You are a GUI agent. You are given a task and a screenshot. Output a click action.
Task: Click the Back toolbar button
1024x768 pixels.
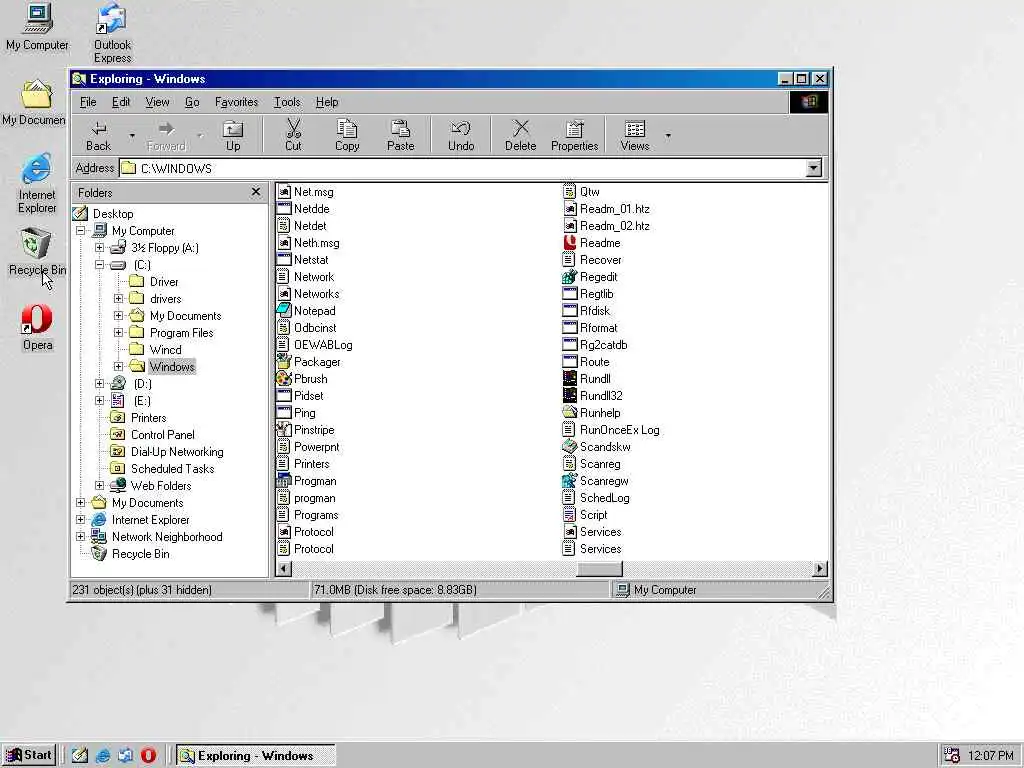[x=99, y=135]
